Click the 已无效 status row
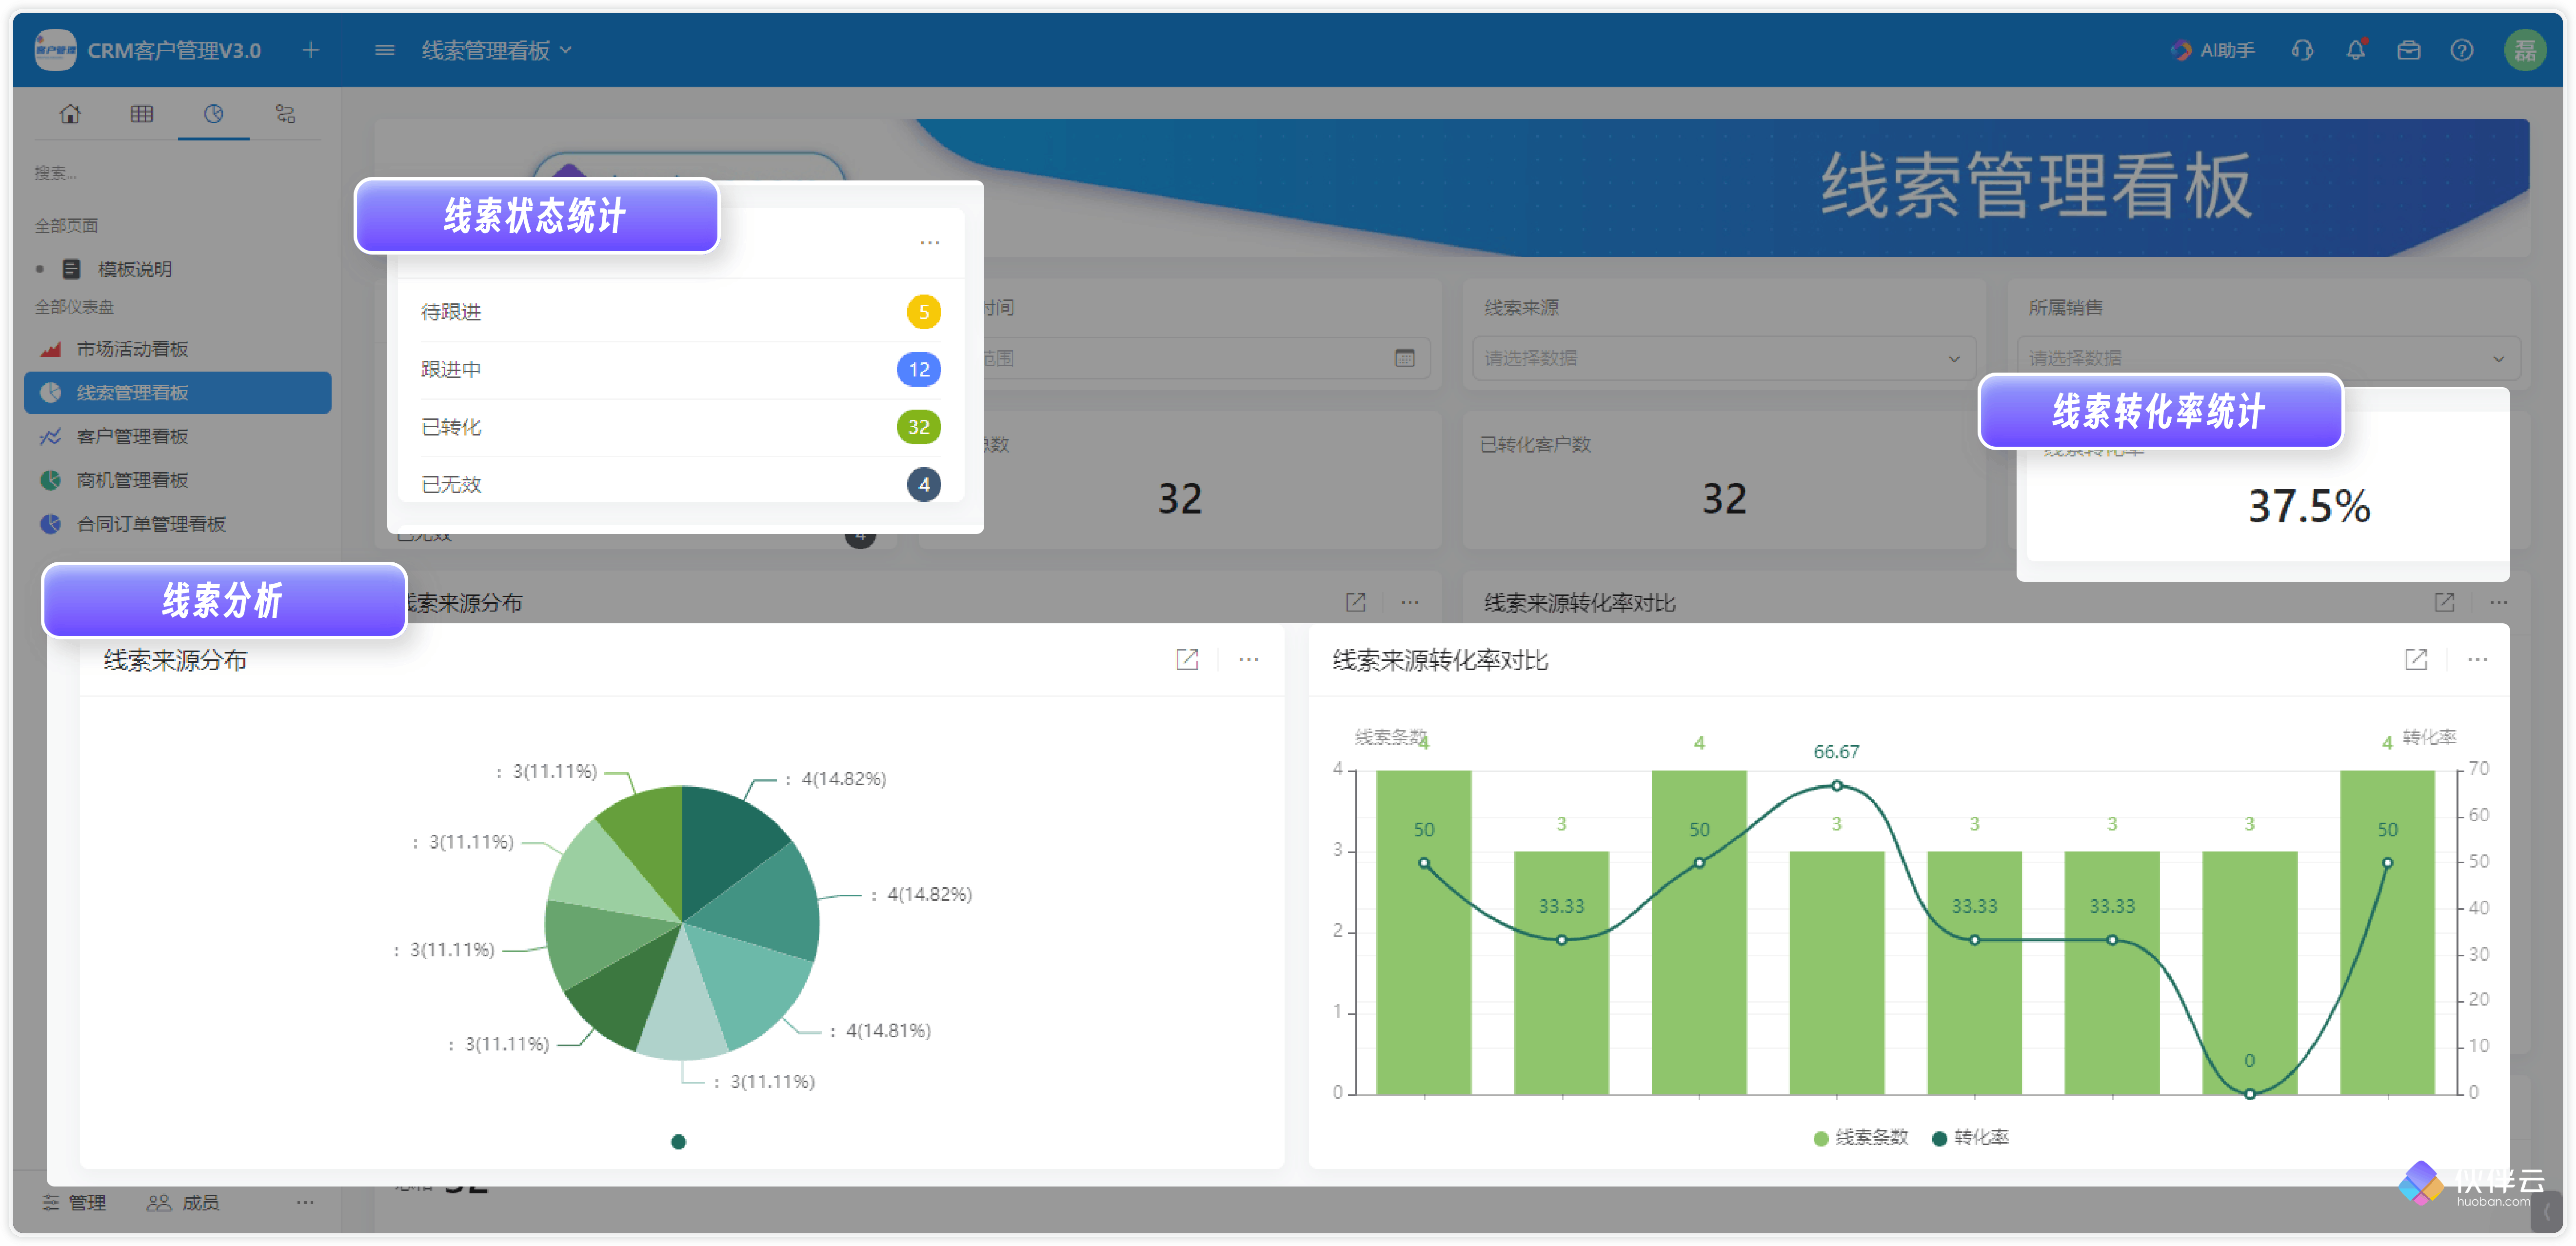The width and height of the screenshot is (2576, 1246). [x=680, y=484]
